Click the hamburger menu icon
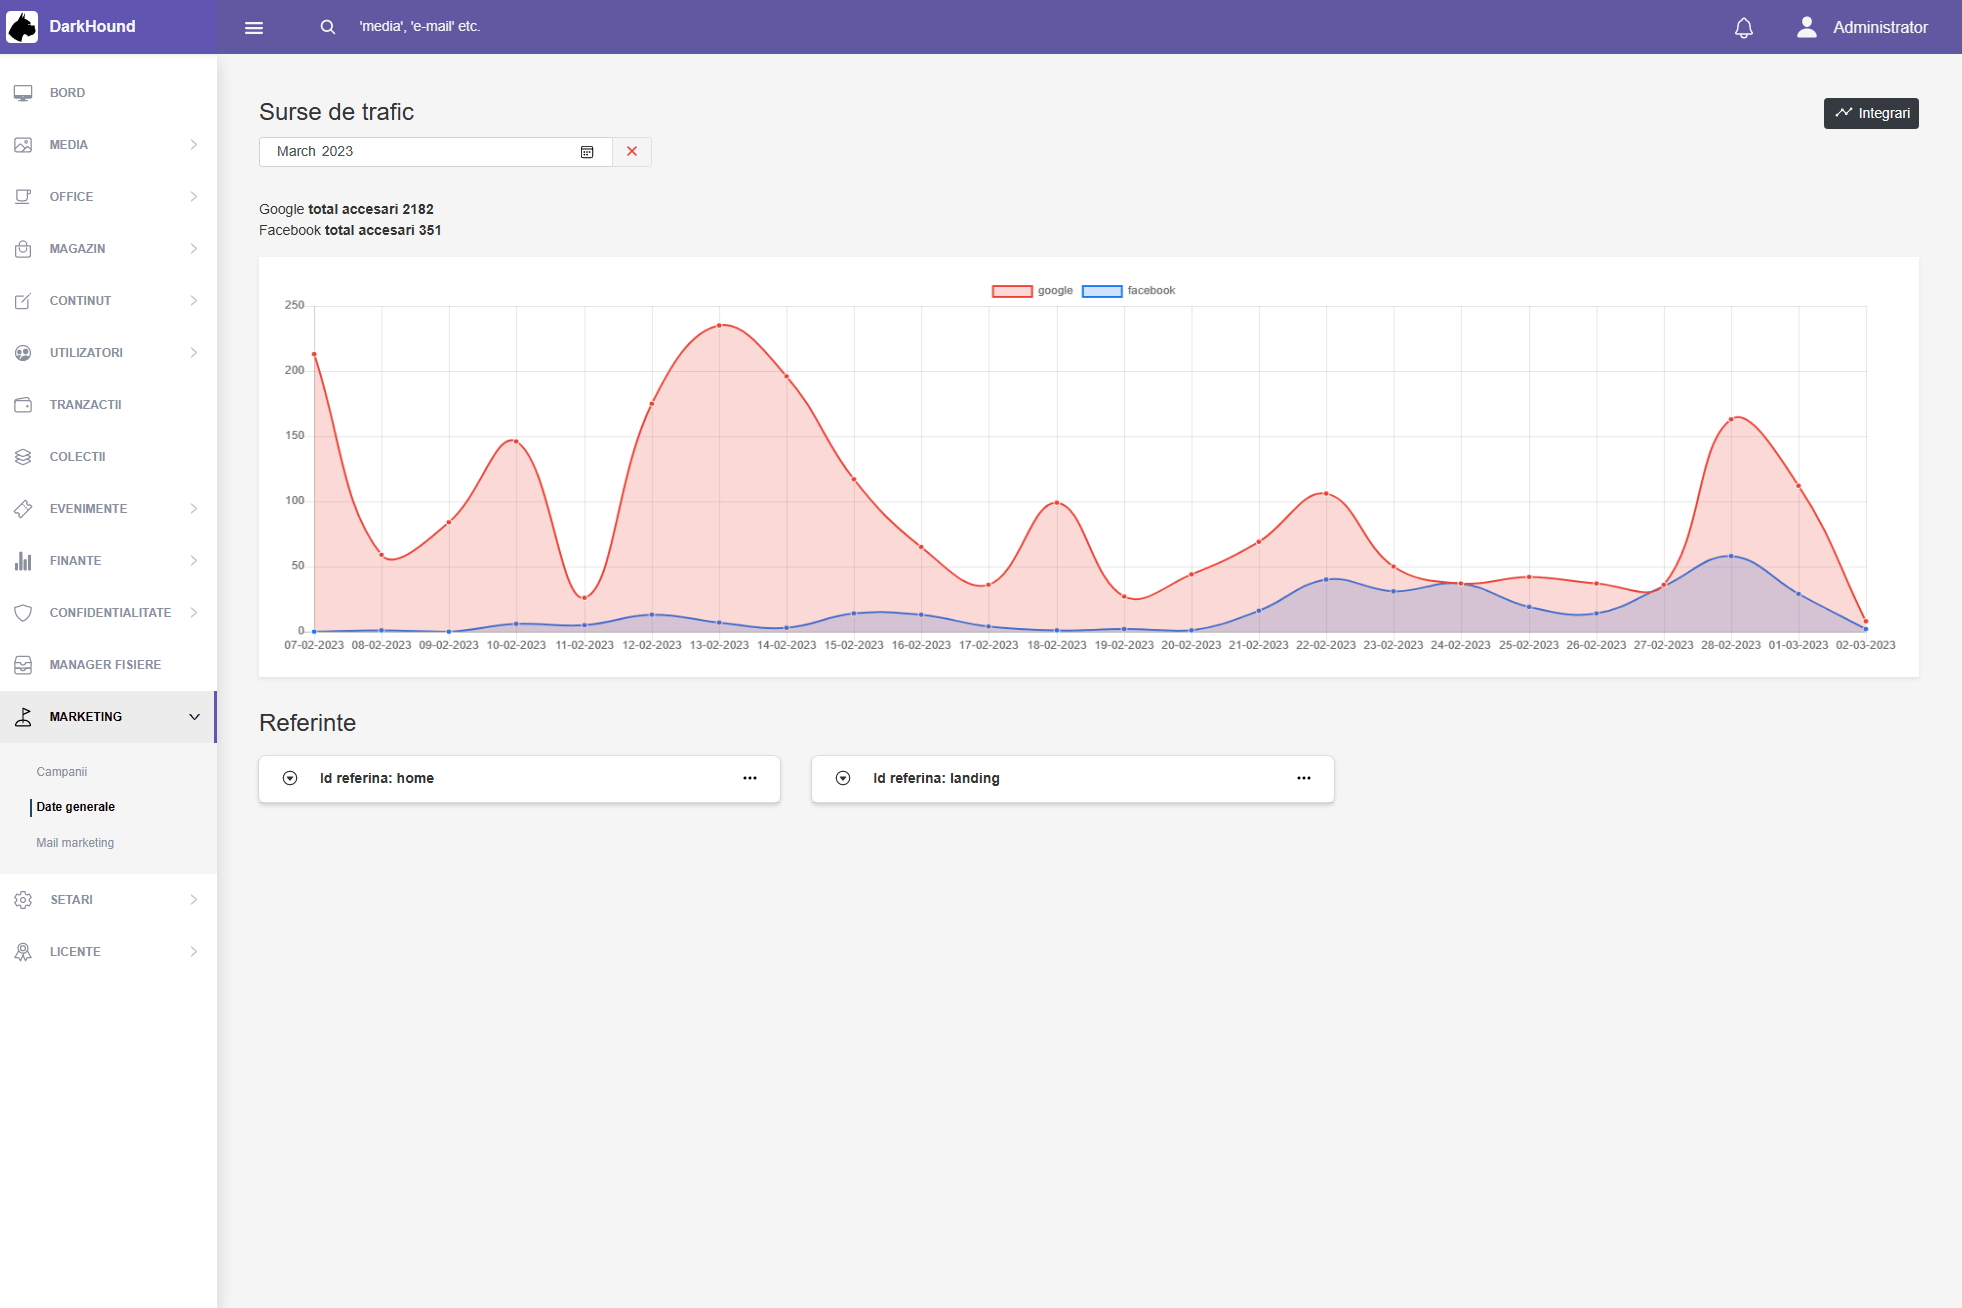The height and width of the screenshot is (1308, 1962). click(254, 27)
